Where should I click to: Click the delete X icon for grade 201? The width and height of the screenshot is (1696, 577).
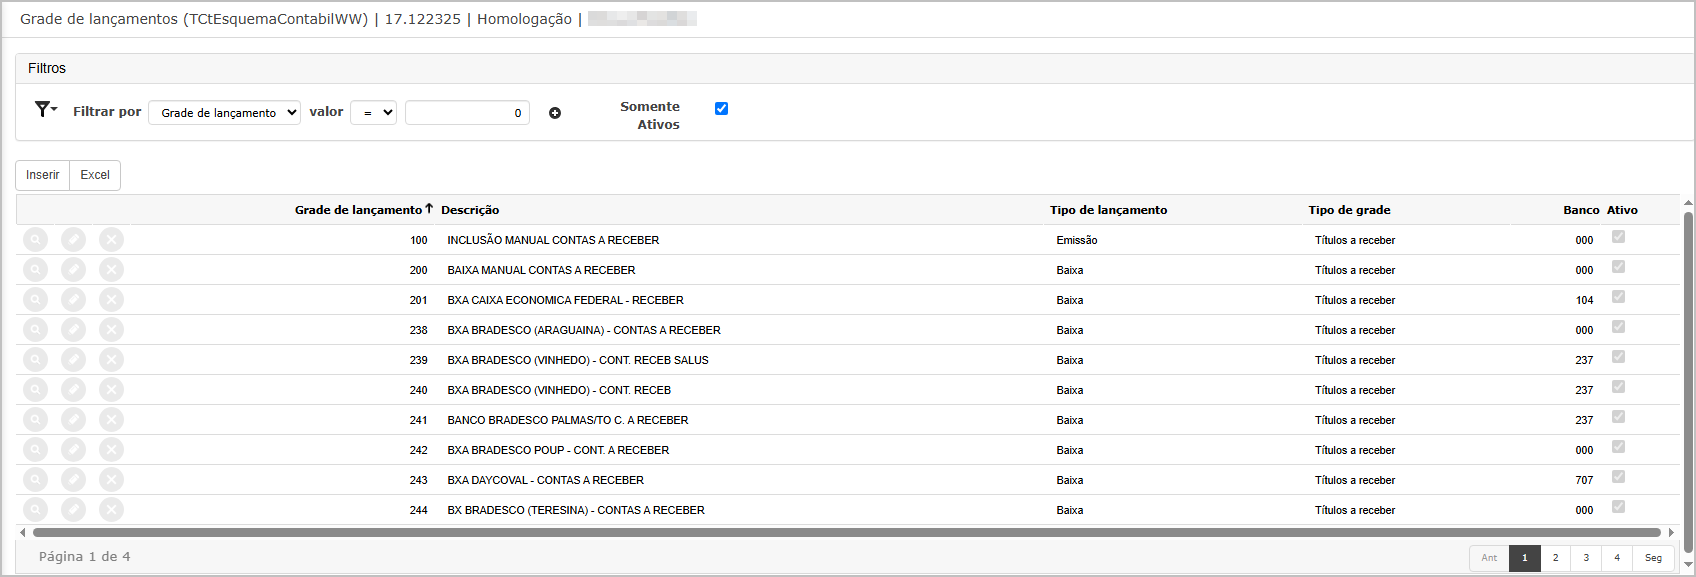111,300
